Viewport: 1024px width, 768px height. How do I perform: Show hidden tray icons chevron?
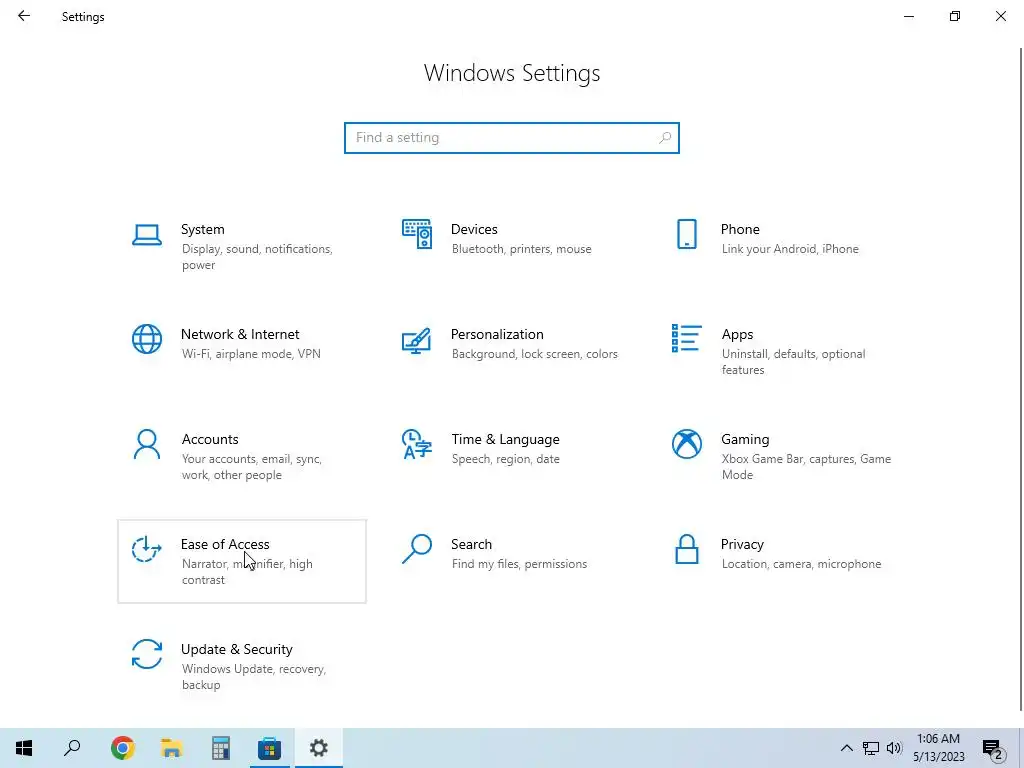coord(846,748)
